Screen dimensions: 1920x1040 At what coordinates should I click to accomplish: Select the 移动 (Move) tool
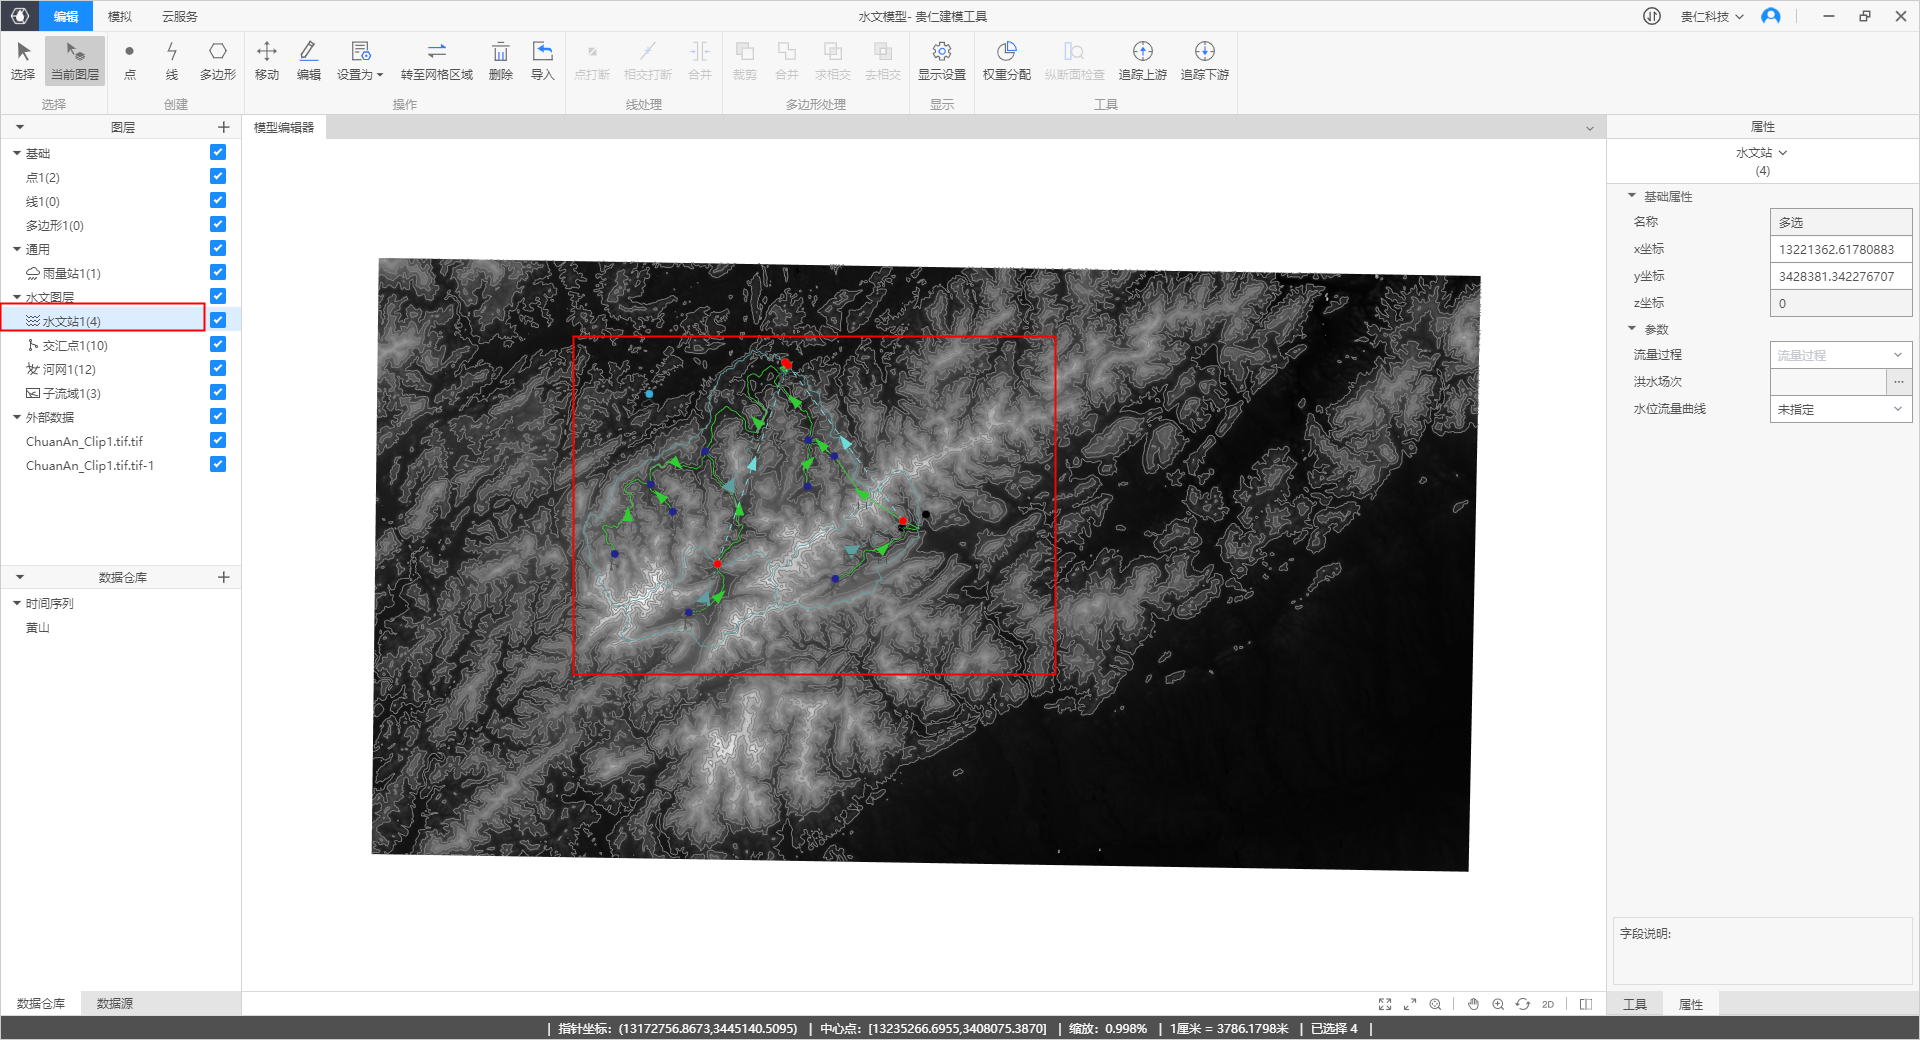coord(265,60)
